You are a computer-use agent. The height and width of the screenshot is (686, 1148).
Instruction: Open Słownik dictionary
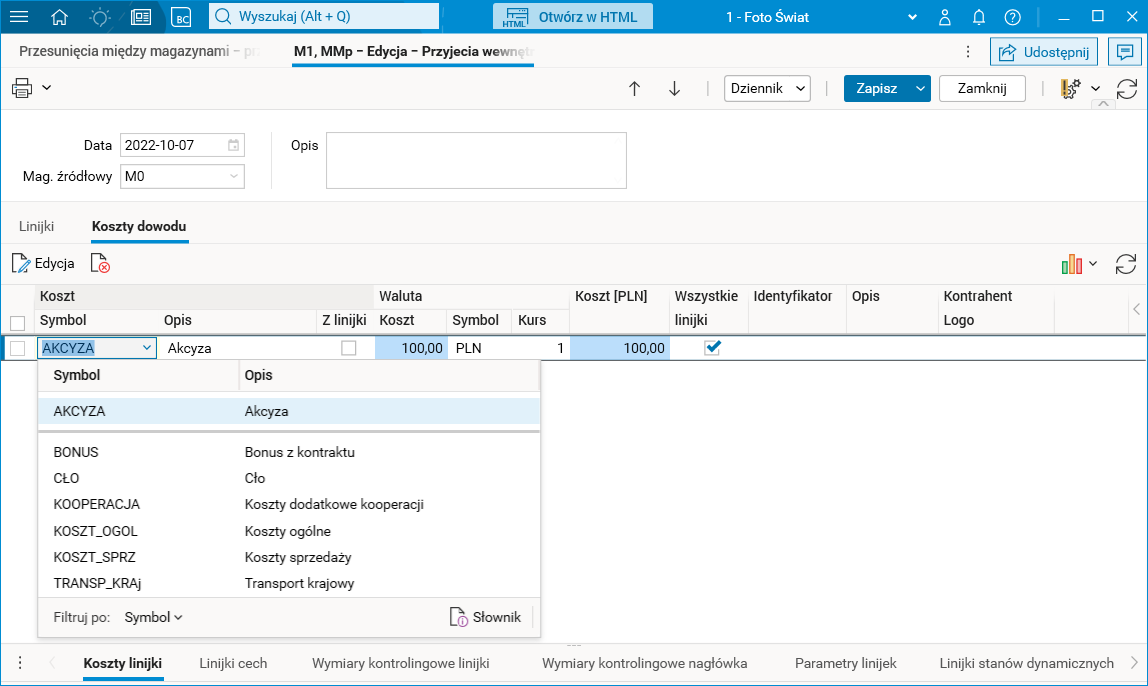(x=485, y=617)
